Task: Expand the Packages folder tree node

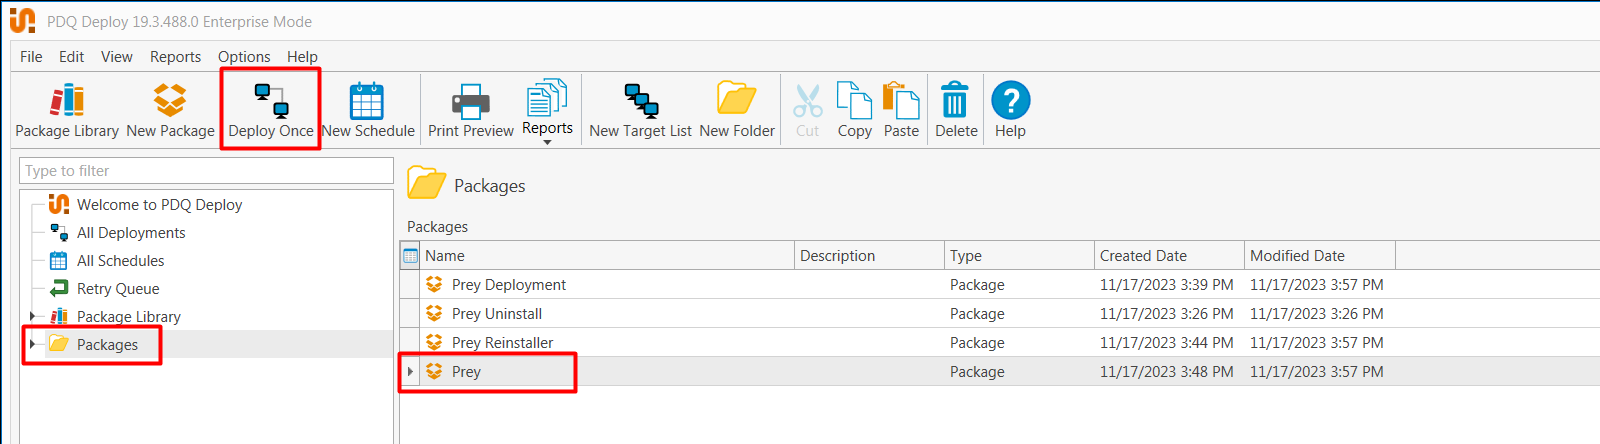Action: (x=32, y=344)
